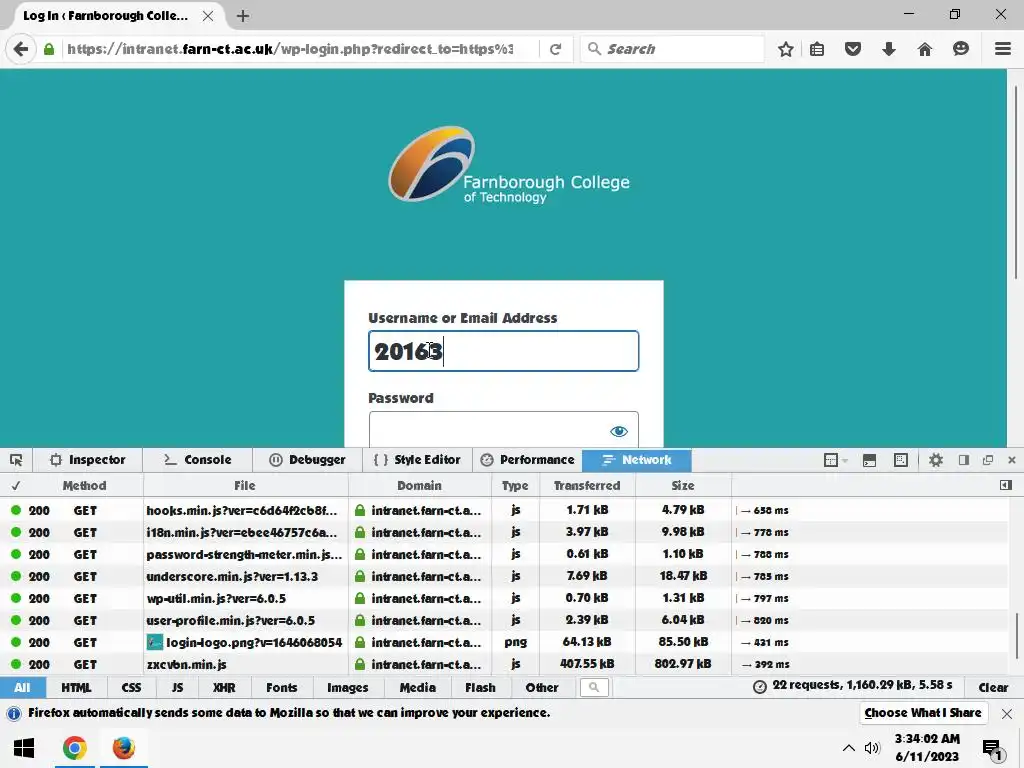Open the Firefox hamburger menu
The height and width of the screenshot is (768, 1024).
(1002, 49)
